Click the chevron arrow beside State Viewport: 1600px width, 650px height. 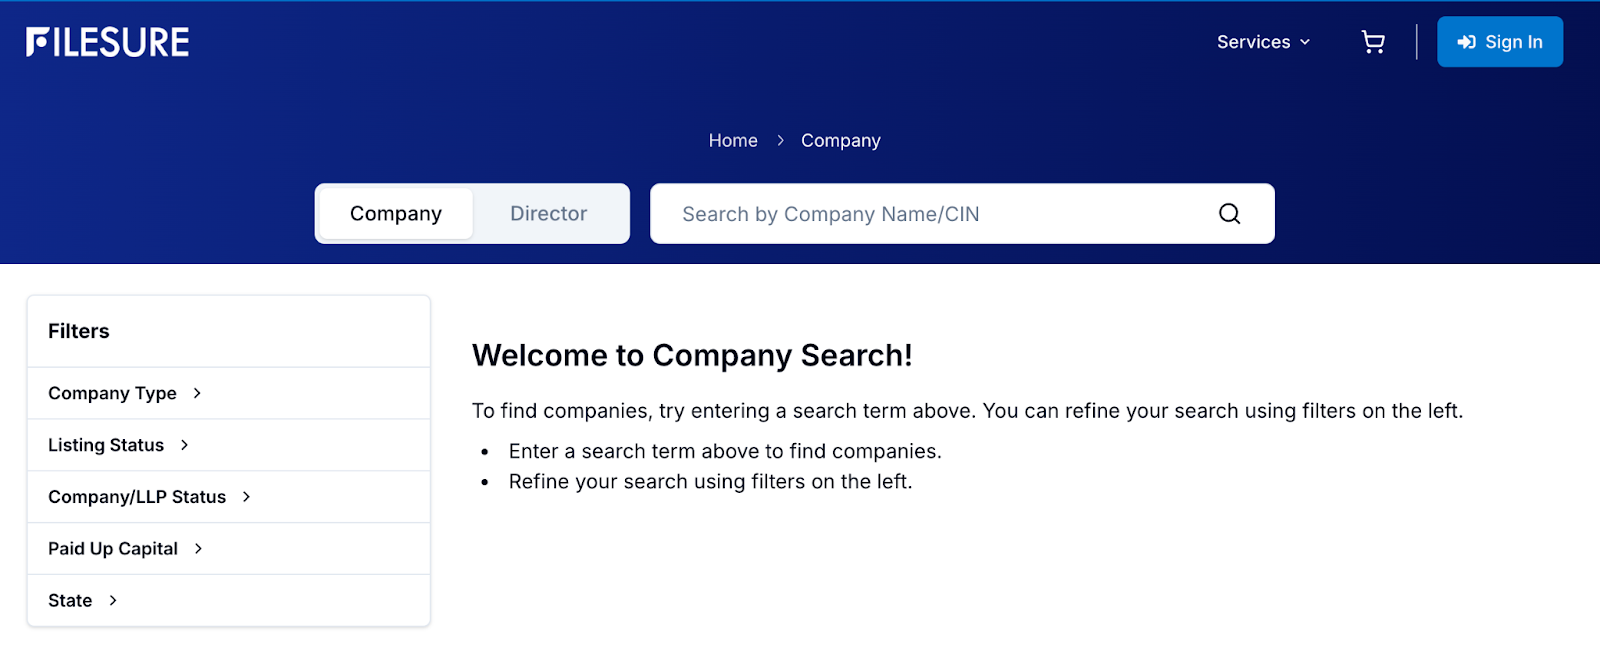click(x=113, y=600)
